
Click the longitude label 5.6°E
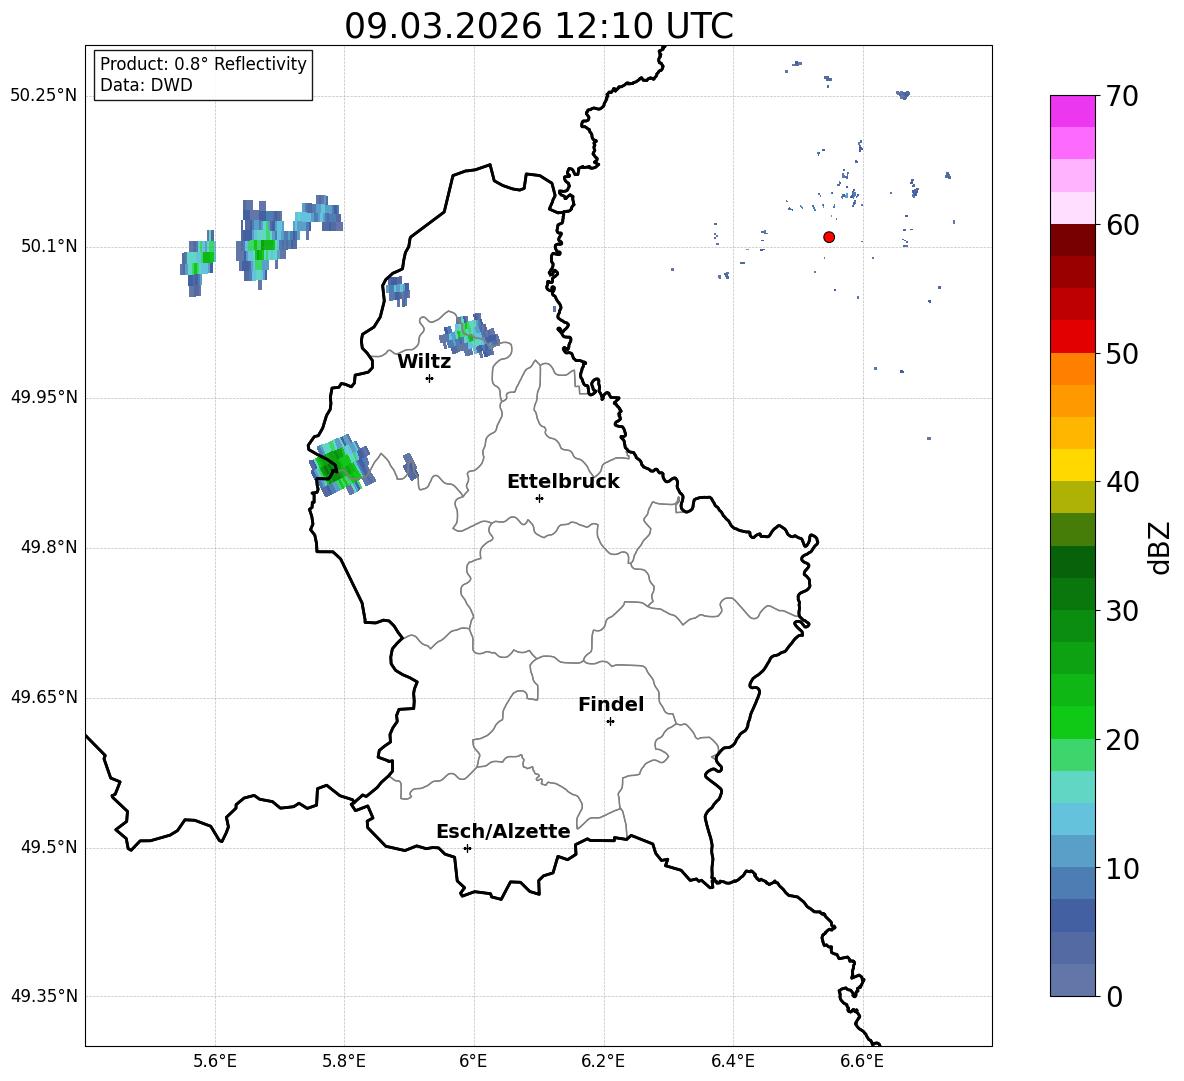[x=215, y=1061]
